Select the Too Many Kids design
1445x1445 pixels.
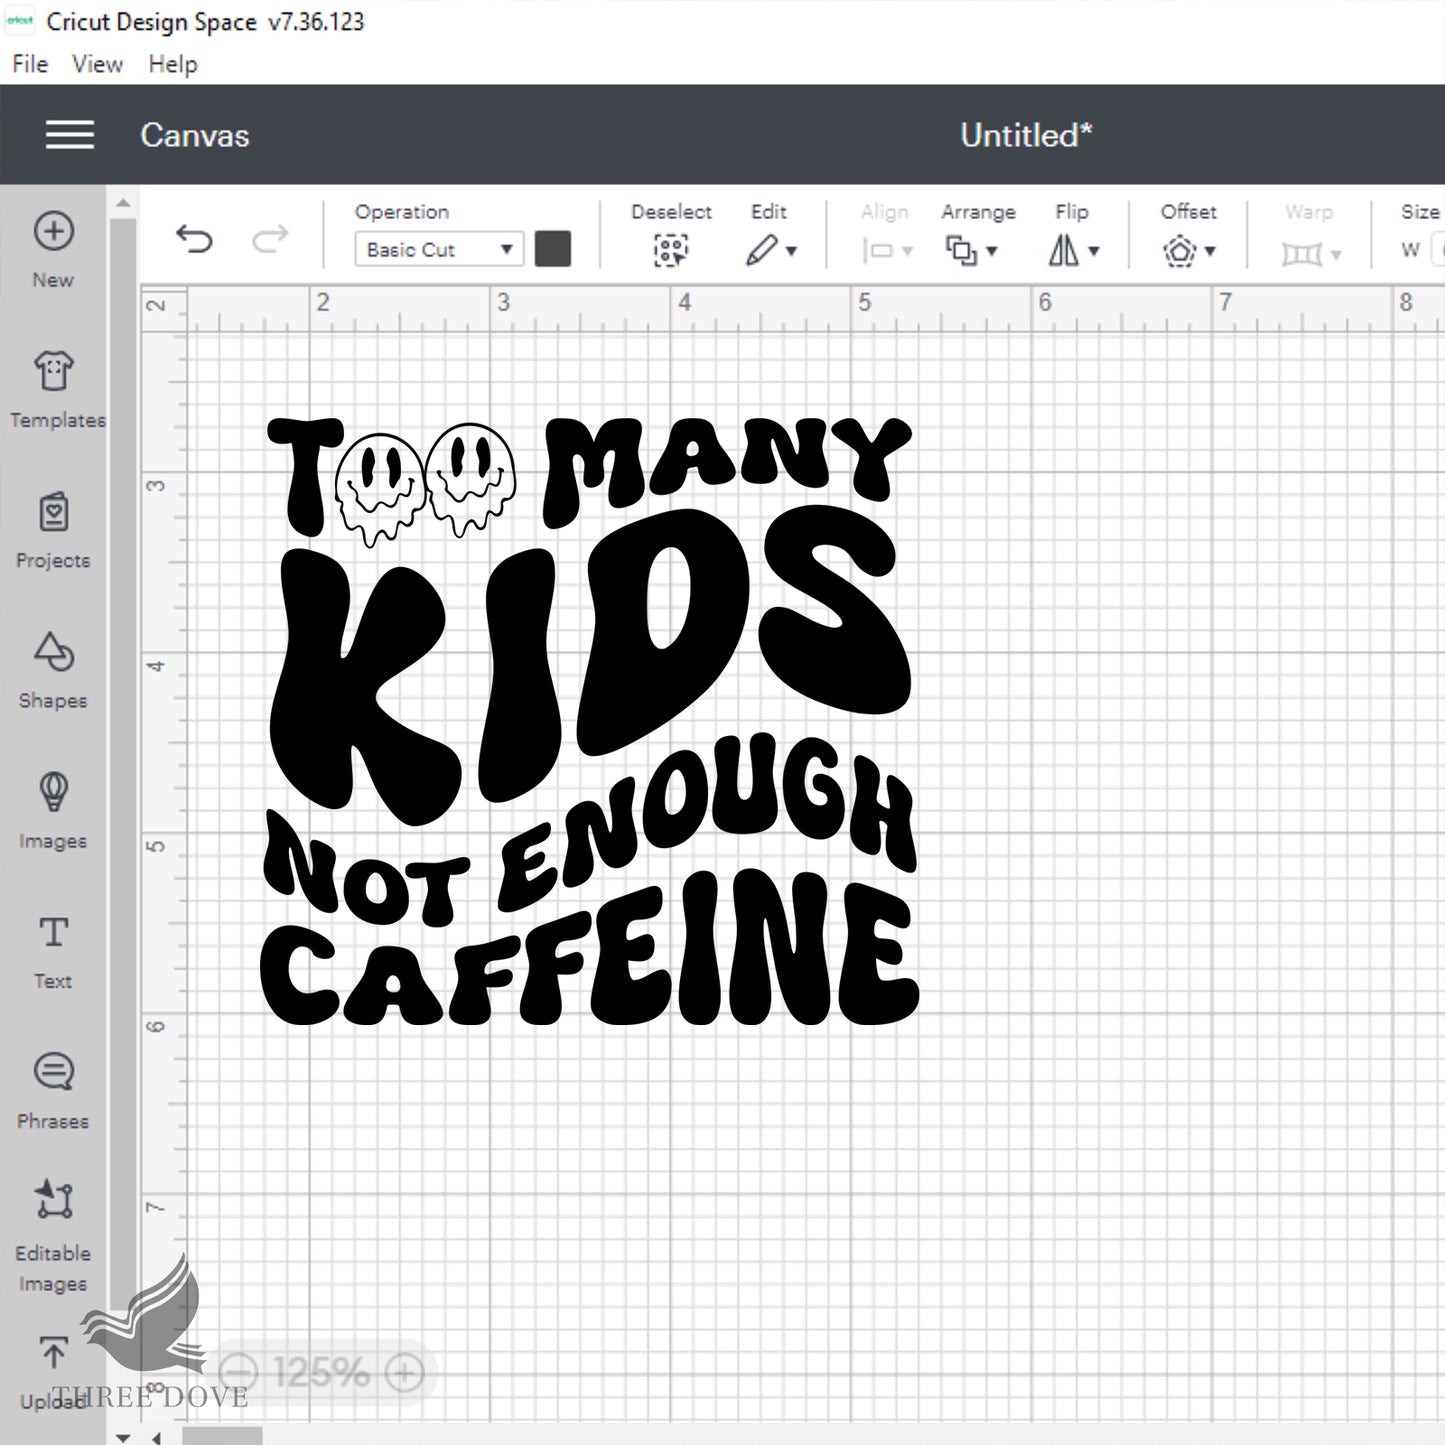coord(590,720)
